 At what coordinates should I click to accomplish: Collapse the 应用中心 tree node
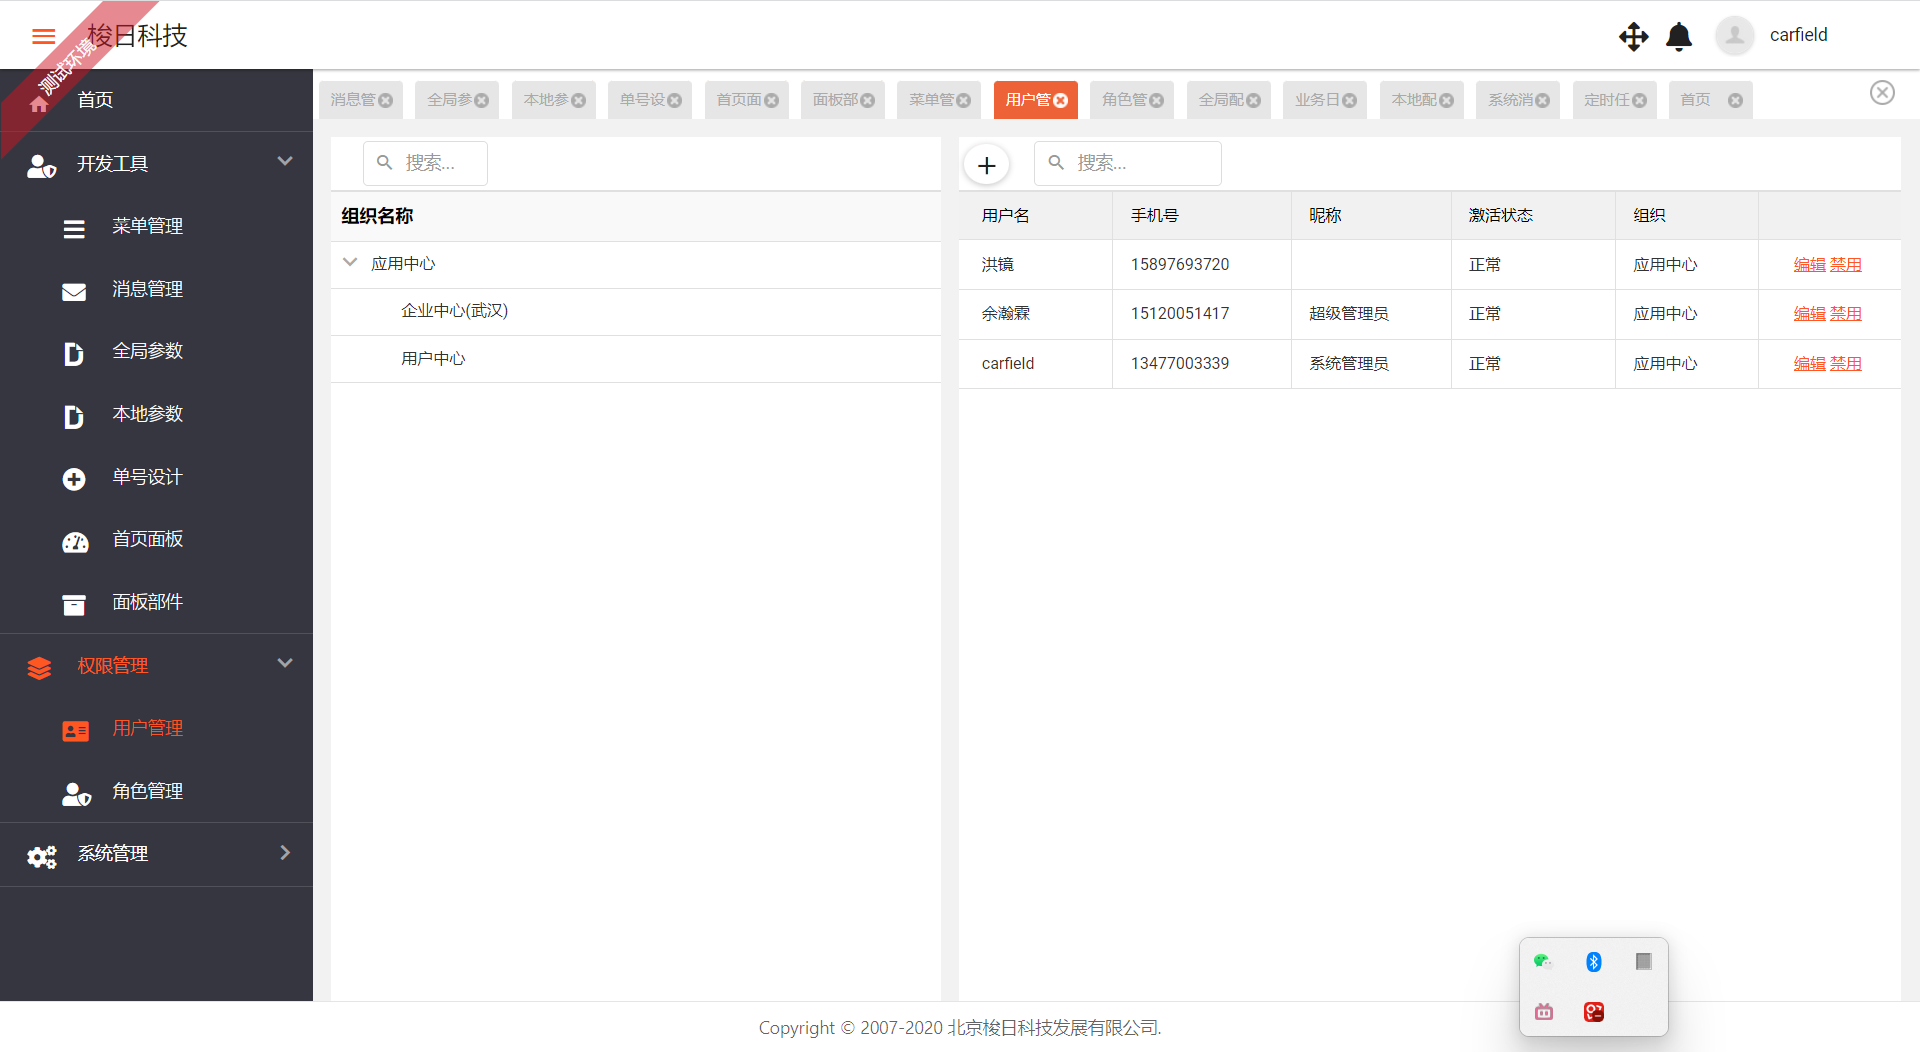point(350,262)
